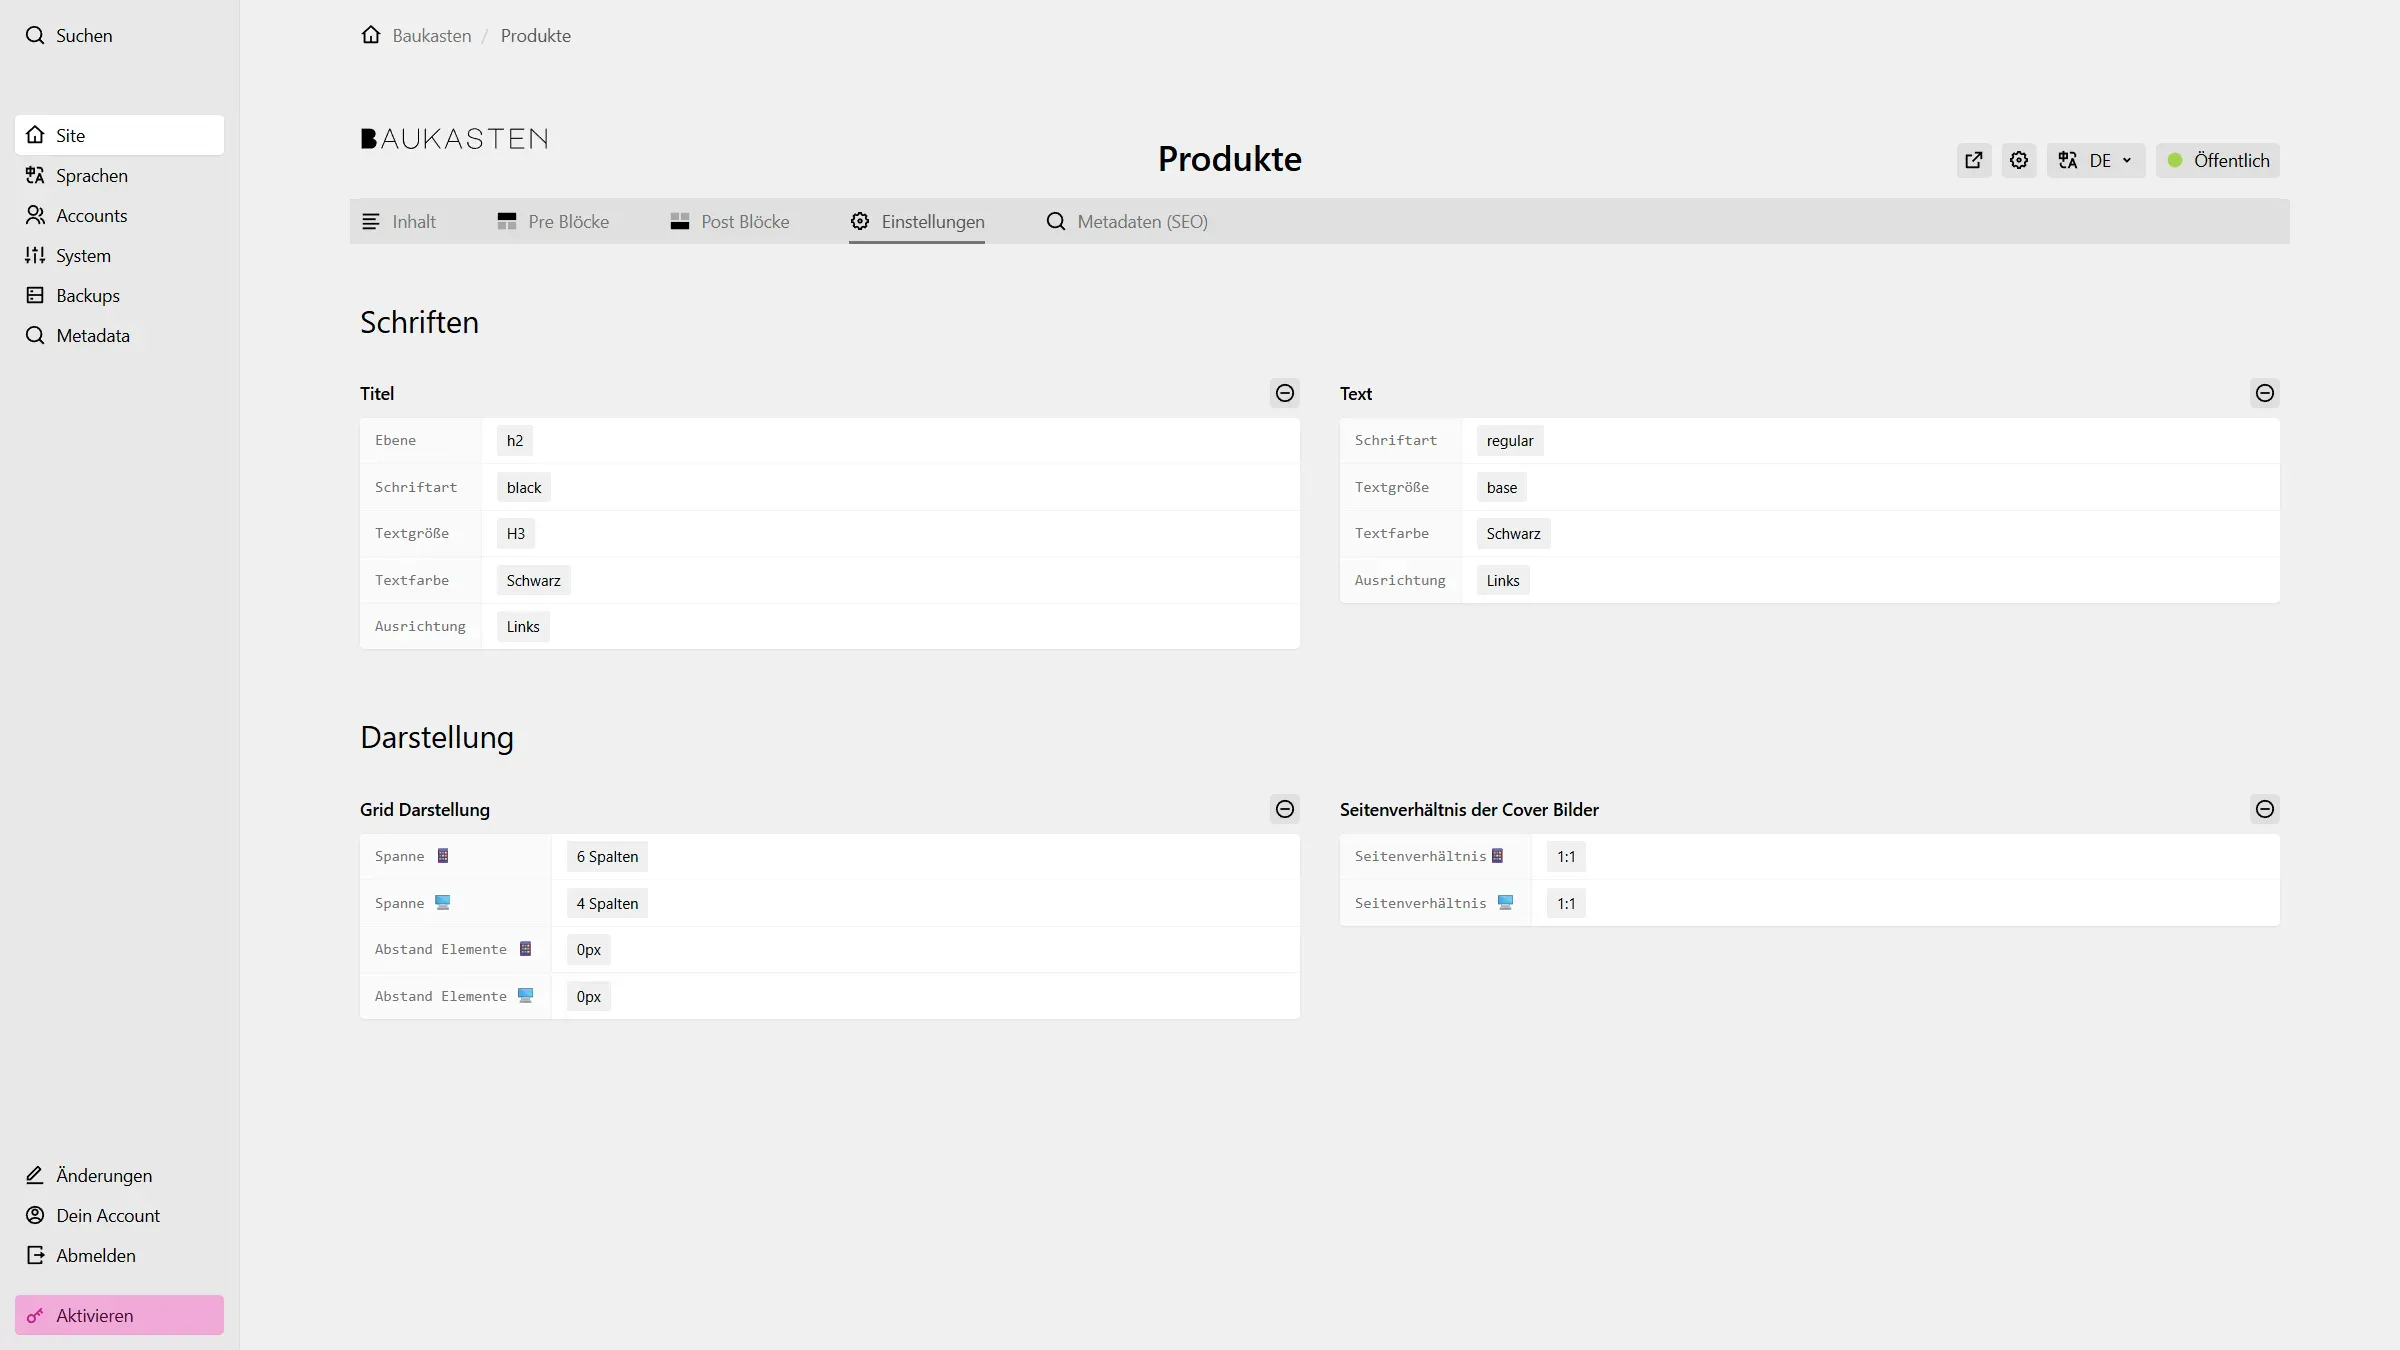This screenshot has width=2400, height=1350.
Task: Open the search in sidebar
Action: (70, 35)
